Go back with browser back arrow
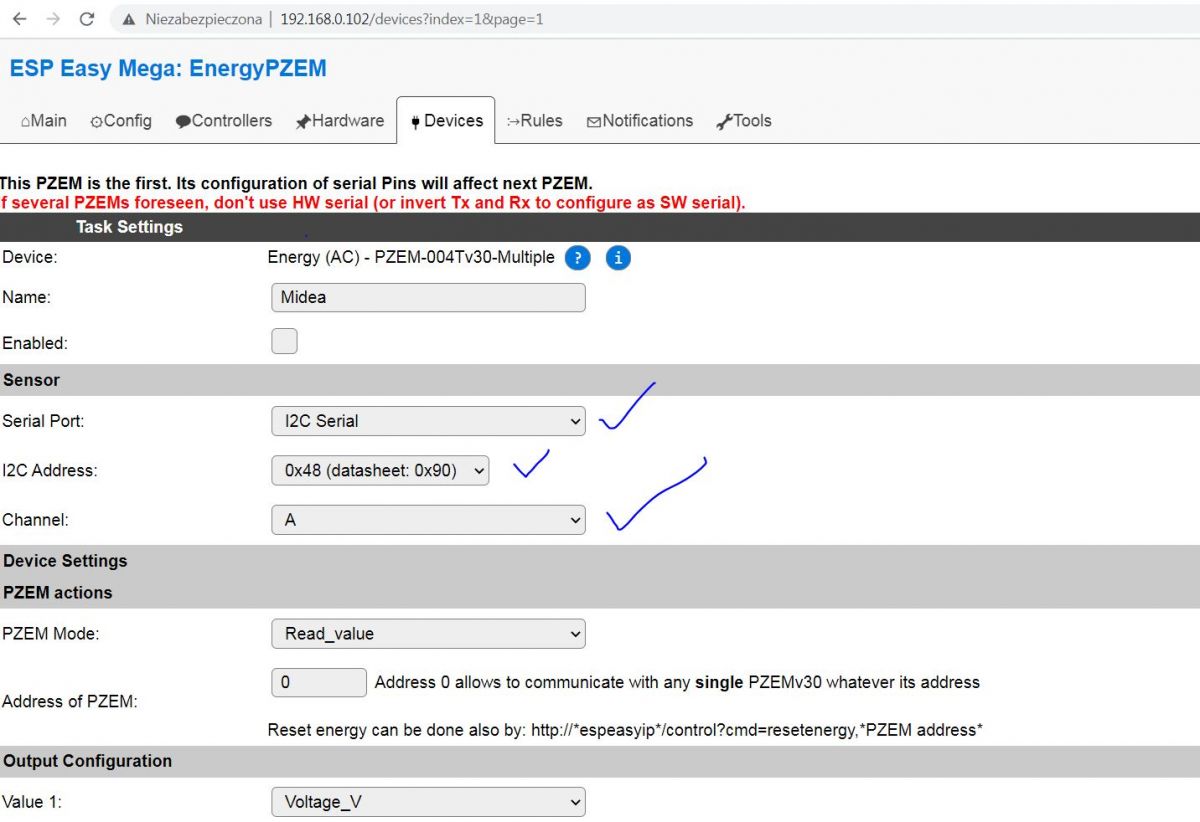The height and width of the screenshot is (822, 1200). (19, 19)
